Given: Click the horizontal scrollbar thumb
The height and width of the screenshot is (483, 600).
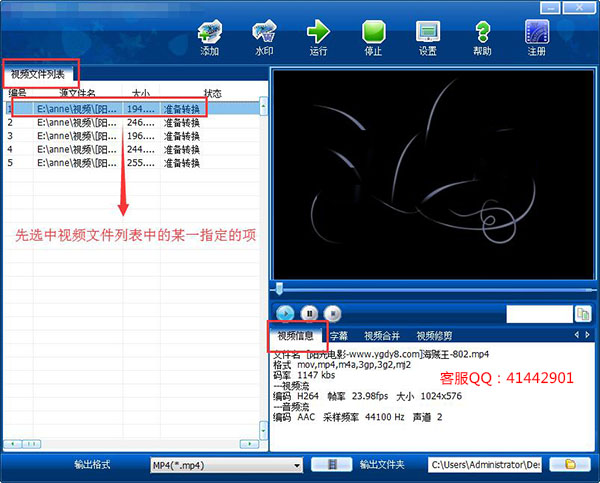Looking at the screenshot, I should [32, 444].
